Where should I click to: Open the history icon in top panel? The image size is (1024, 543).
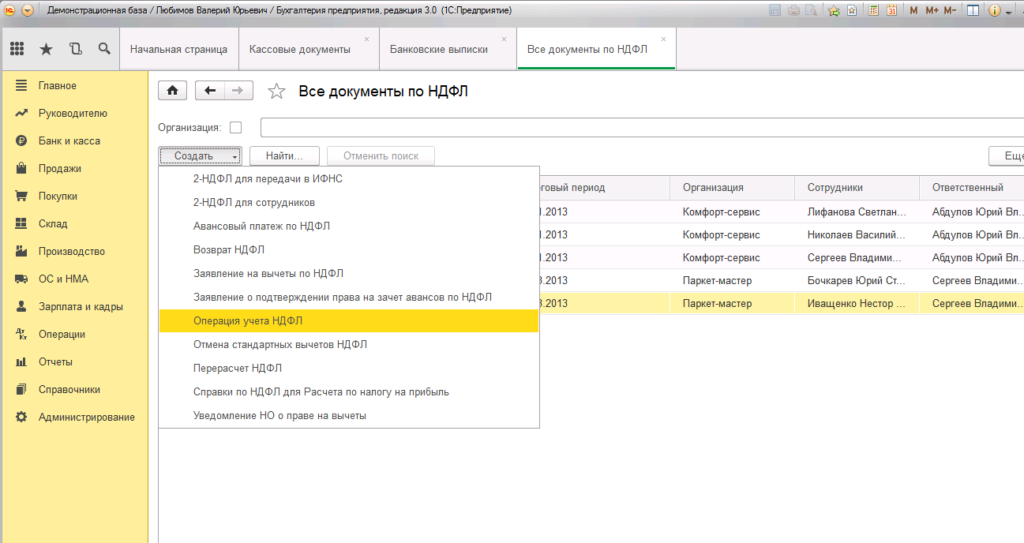tap(75, 49)
